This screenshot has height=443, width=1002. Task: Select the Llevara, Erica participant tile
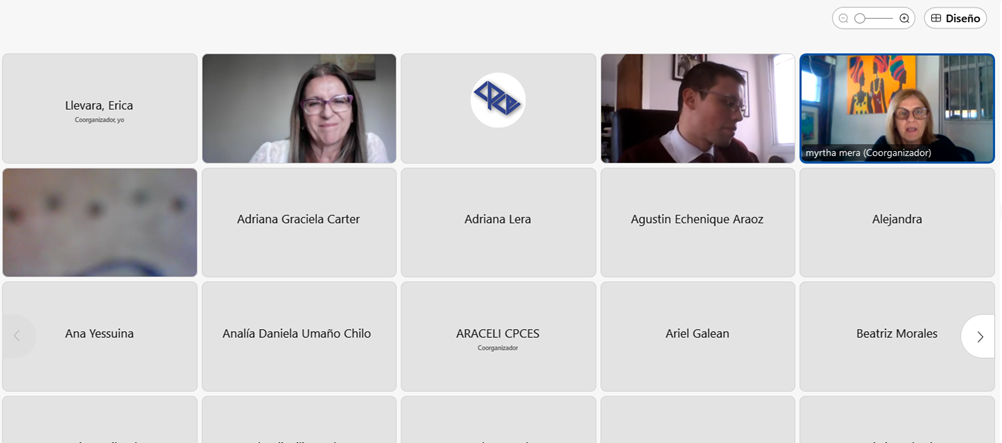tap(100, 108)
